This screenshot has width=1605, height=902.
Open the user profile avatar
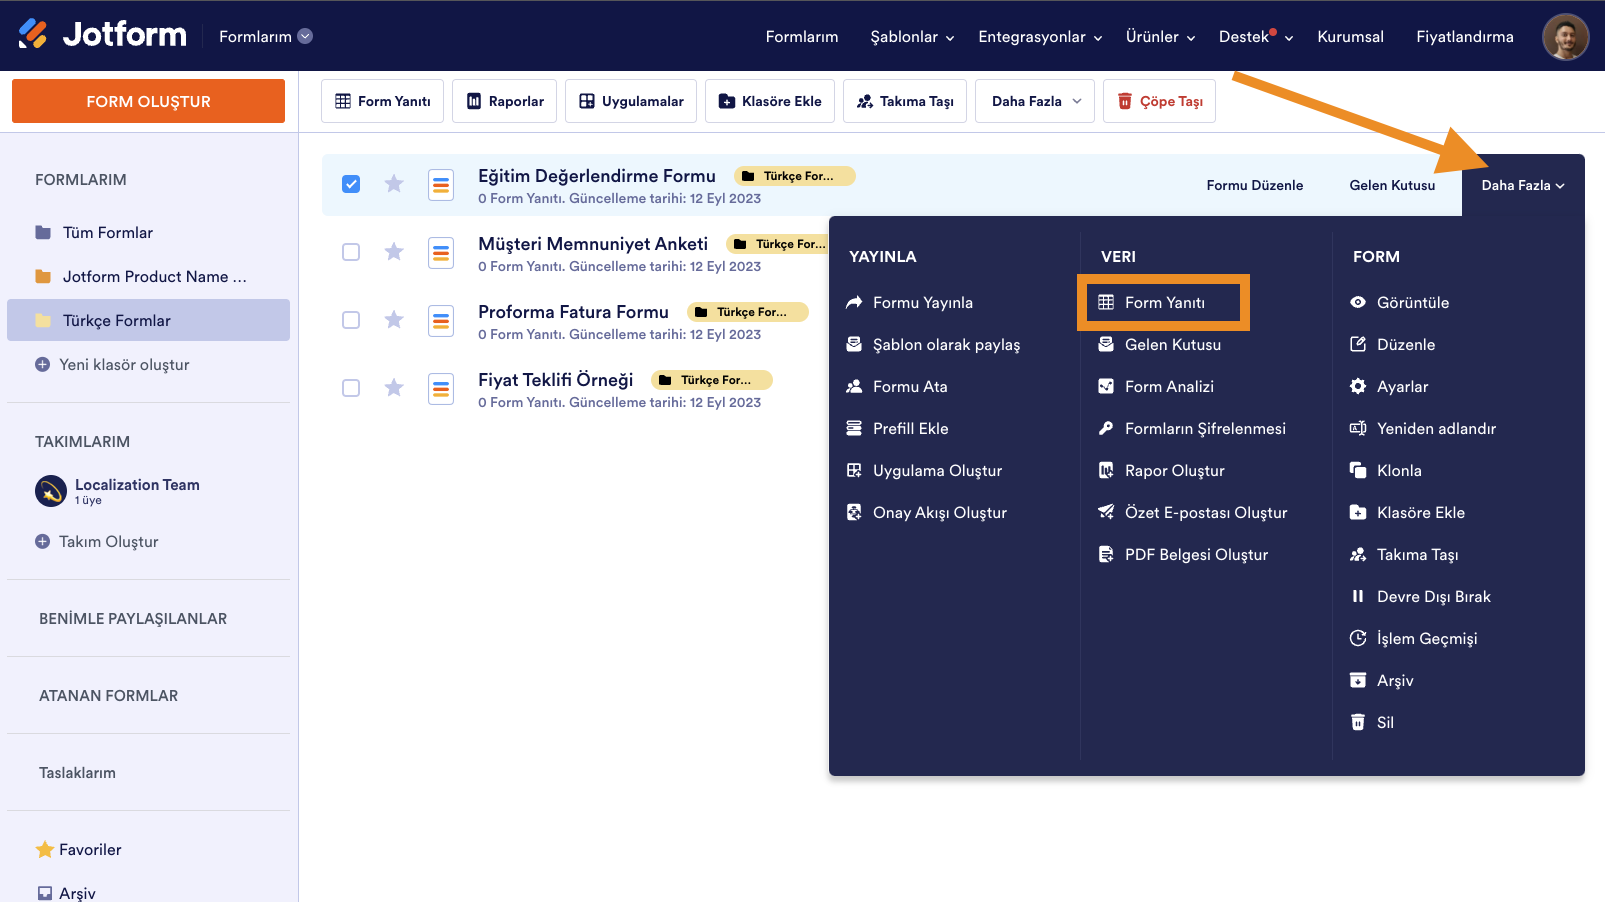1565,37
